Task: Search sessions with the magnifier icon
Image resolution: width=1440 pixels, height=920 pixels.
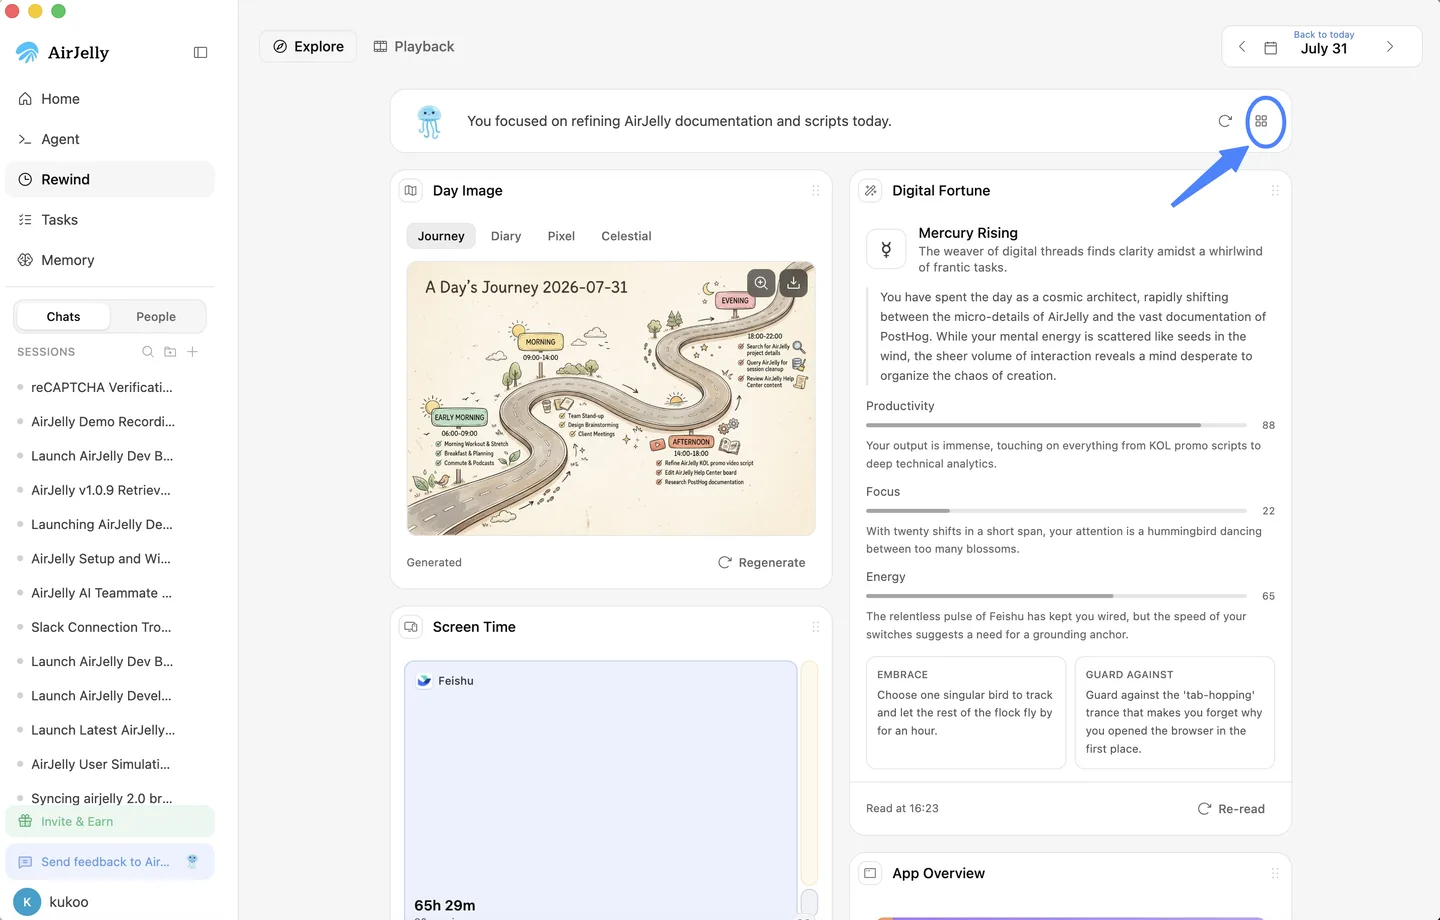Action: tap(148, 352)
